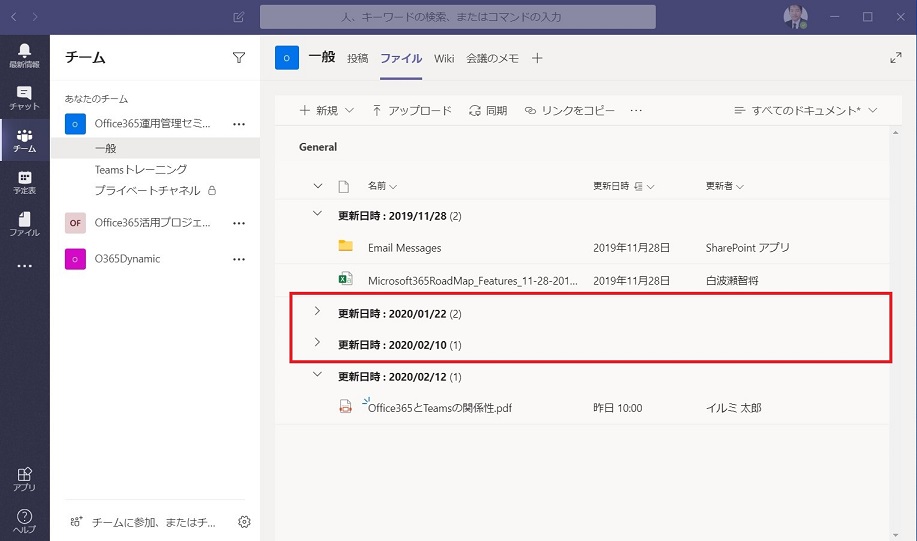
Task: Select the ファイル (Files) tab
Action: point(401,58)
